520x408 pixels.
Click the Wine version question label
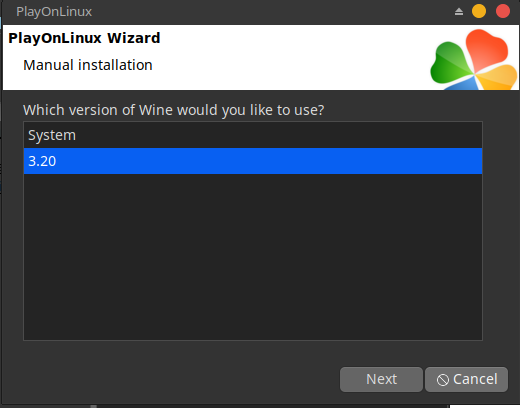click(173, 110)
